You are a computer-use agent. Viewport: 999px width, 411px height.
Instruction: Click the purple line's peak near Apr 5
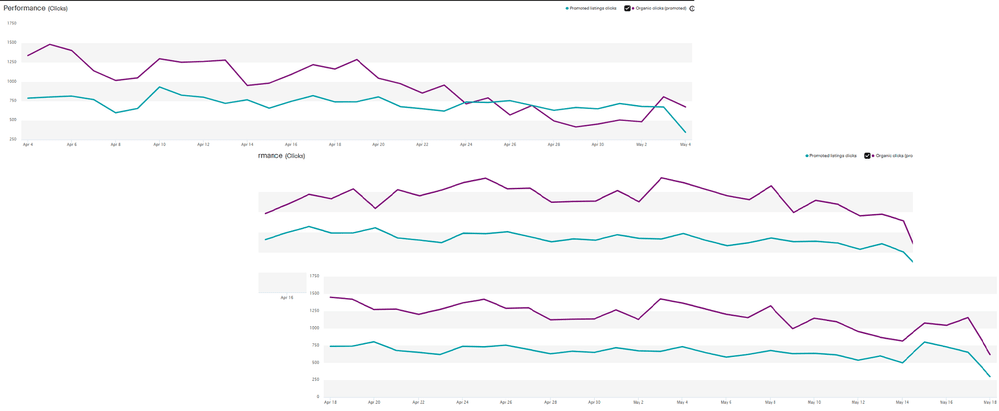point(50,44)
